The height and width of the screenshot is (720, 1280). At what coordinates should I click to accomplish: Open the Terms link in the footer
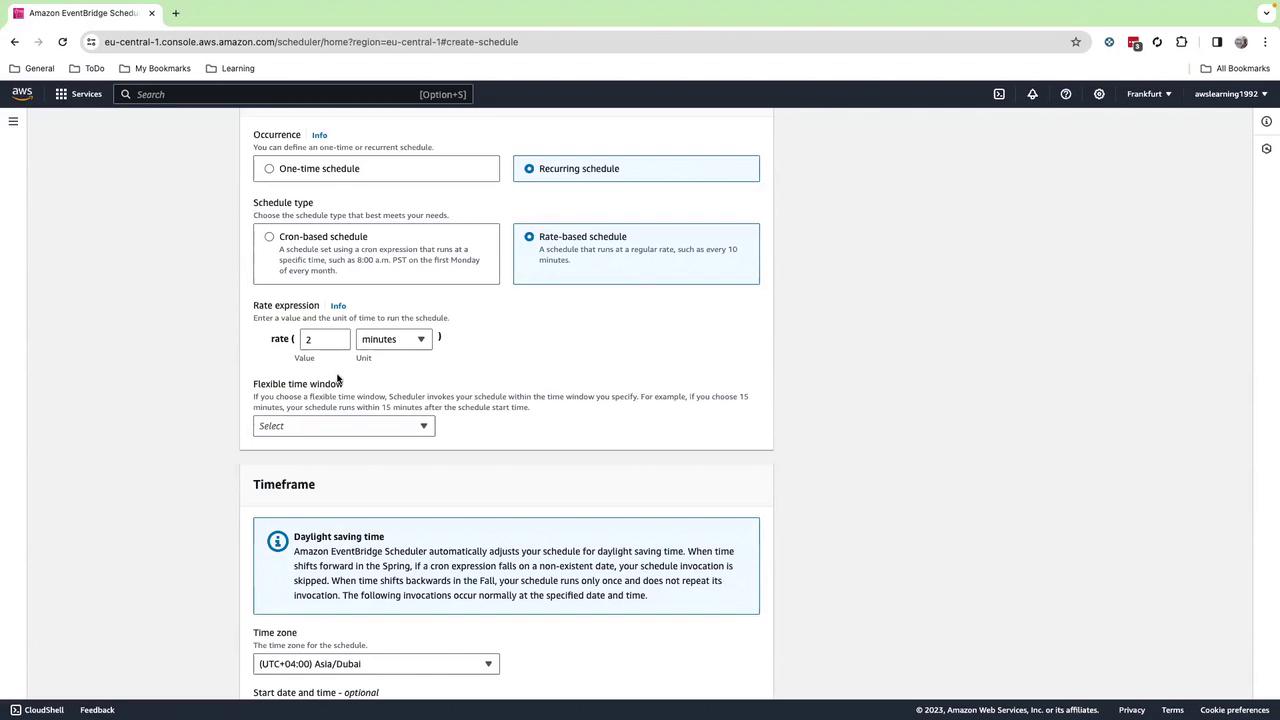coord(1173,710)
